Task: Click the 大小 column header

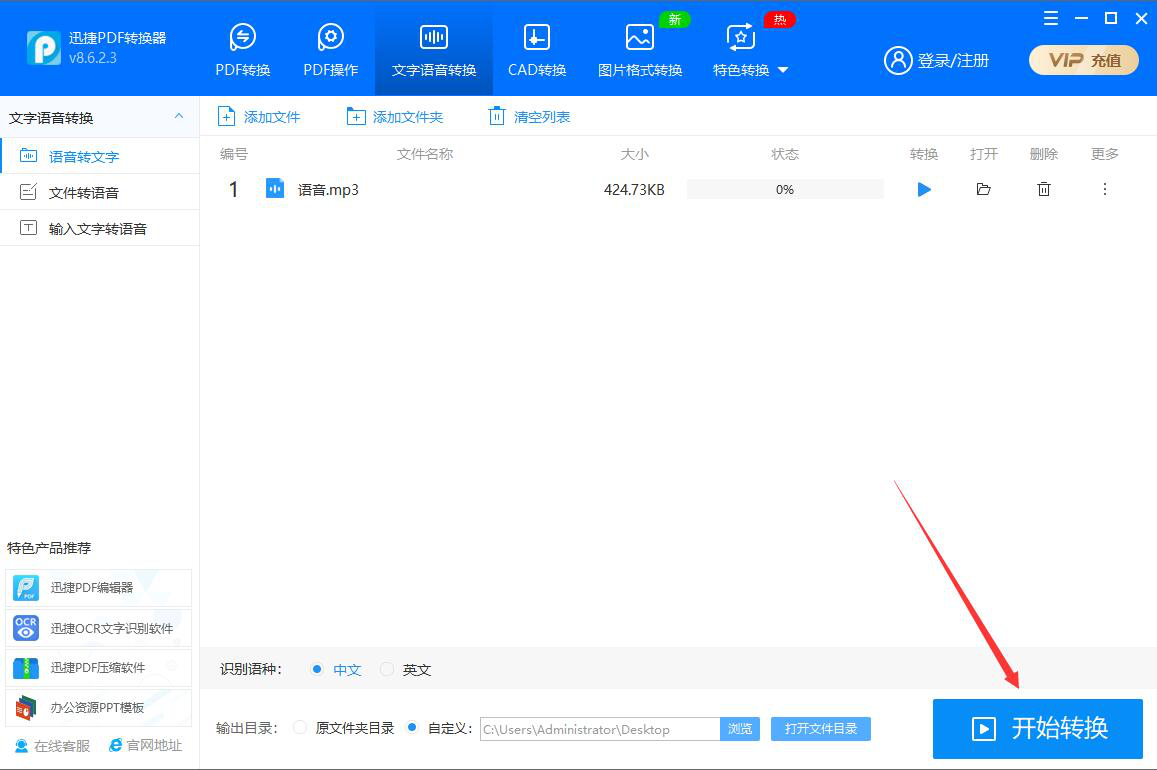Action: (x=634, y=154)
